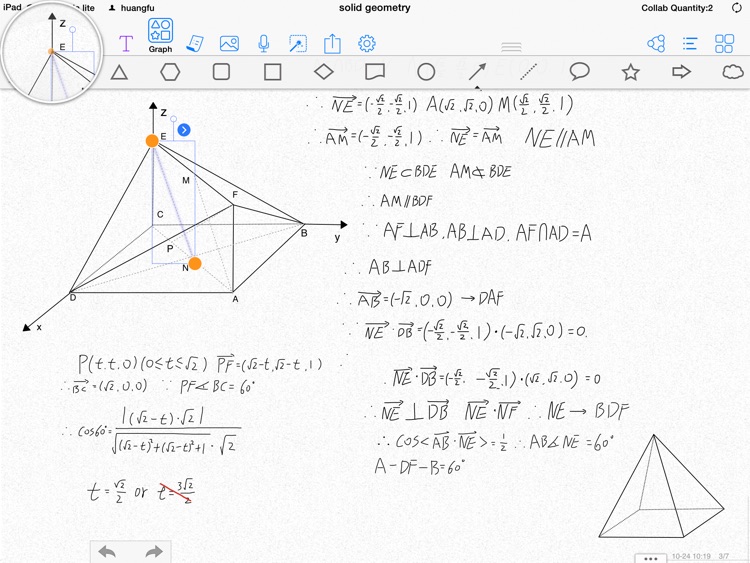The image size is (750, 563).
Task: Choose the cloud shape
Action: click(732, 72)
